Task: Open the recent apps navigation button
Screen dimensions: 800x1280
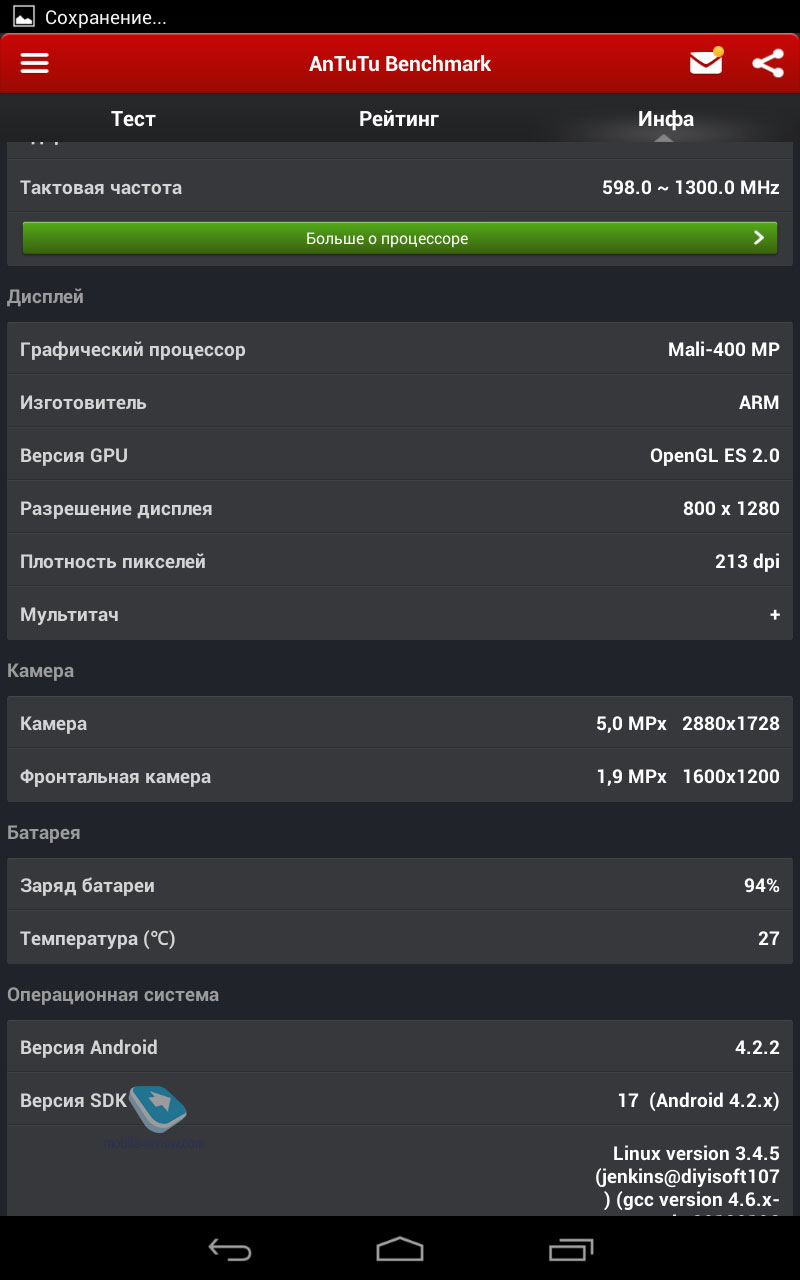Action: (x=571, y=1248)
